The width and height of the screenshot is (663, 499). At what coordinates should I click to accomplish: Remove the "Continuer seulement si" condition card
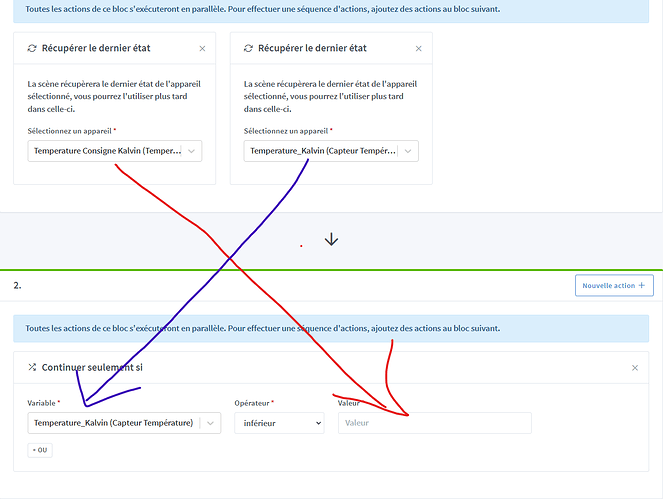point(634,368)
